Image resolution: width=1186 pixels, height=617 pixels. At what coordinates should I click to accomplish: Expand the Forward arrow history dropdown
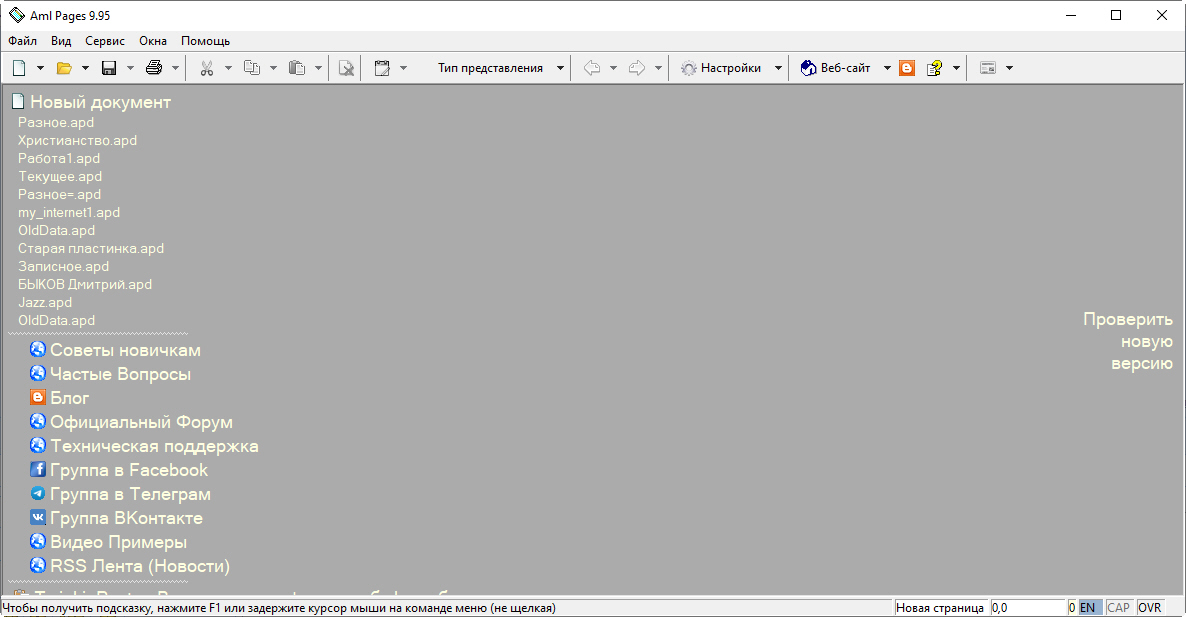(658, 68)
